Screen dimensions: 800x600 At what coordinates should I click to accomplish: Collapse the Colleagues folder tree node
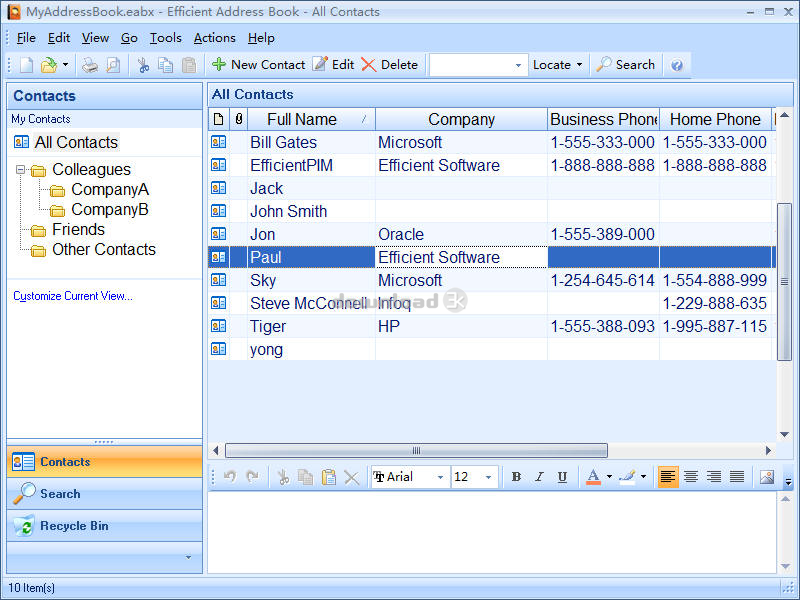(x=20, y=170)
